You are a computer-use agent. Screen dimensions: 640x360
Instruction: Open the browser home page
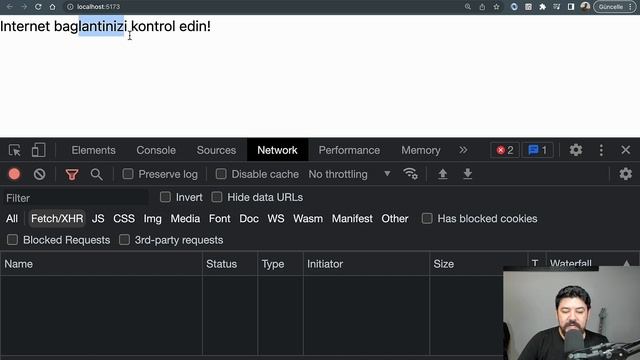pos(52,7)
